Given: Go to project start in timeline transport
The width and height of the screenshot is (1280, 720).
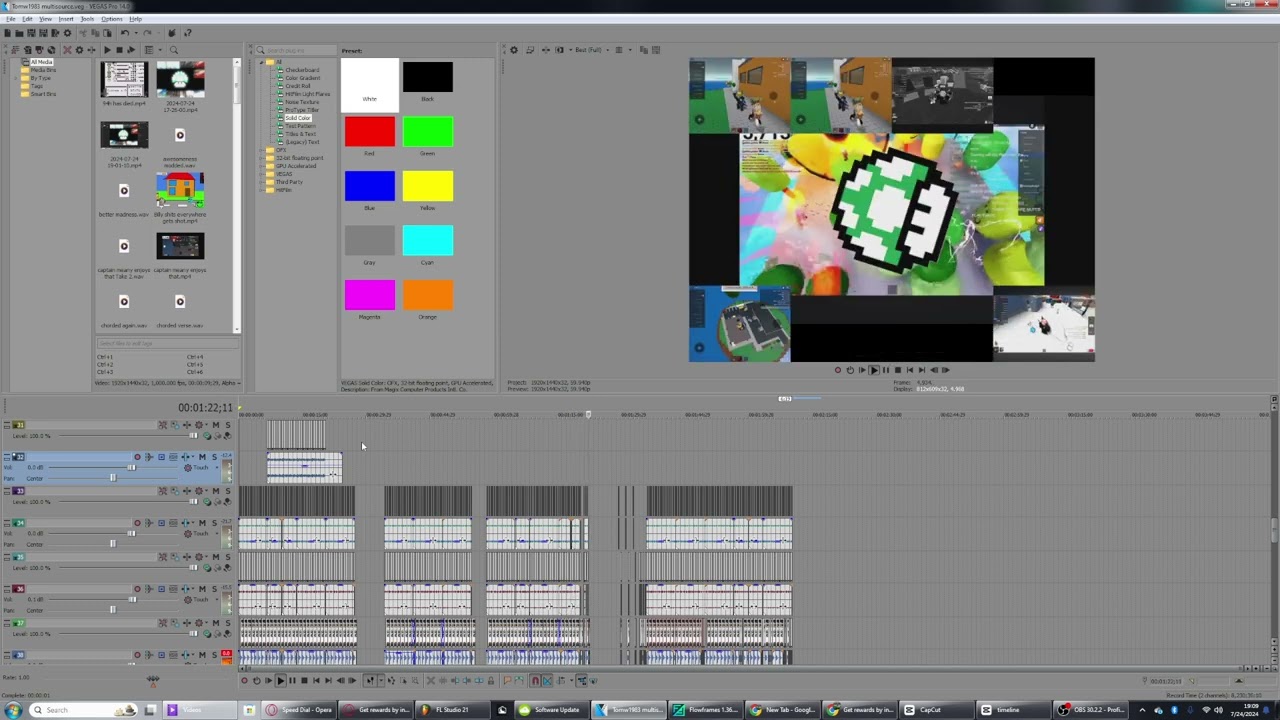Looking at the screenshot, I should pyautogui.click(x=316, y=681).
